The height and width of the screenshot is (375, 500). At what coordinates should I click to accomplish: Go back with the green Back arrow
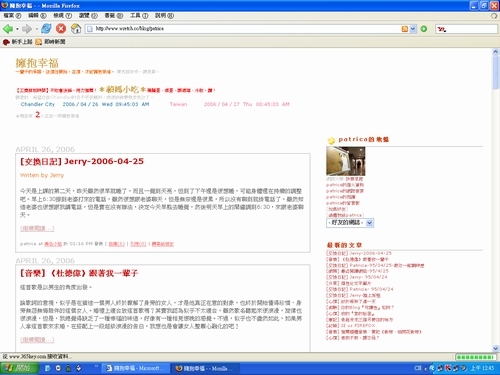coord(7,29)
